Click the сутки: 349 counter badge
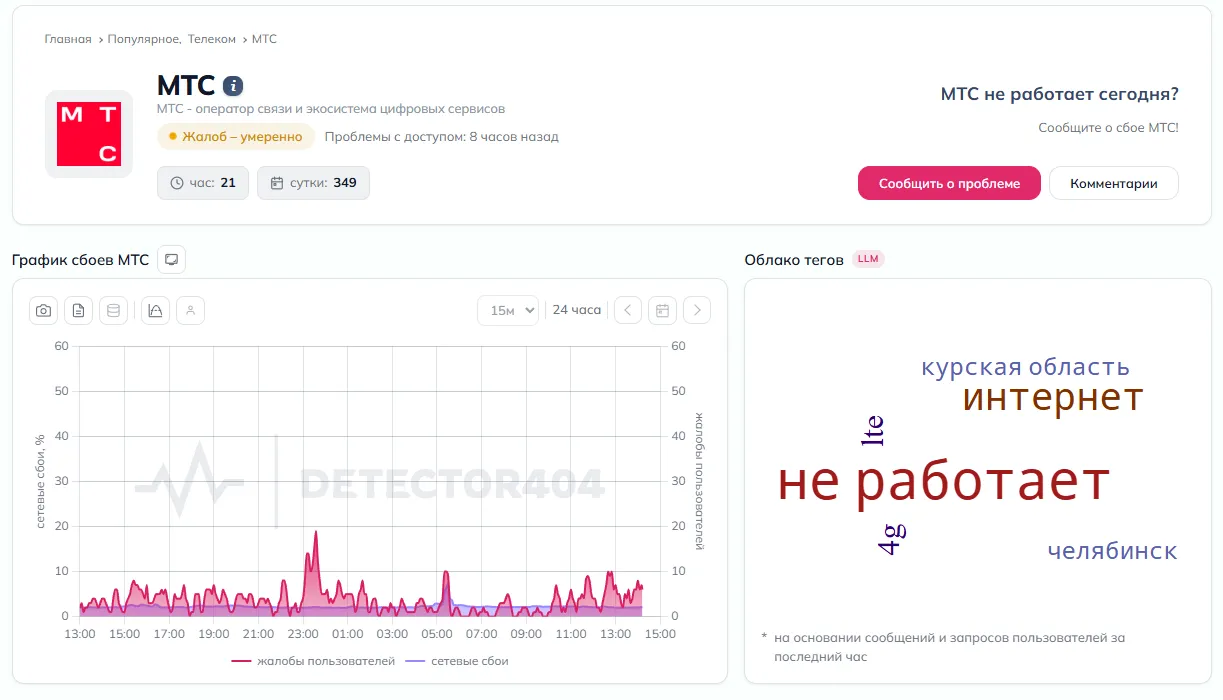 [313, 183]
